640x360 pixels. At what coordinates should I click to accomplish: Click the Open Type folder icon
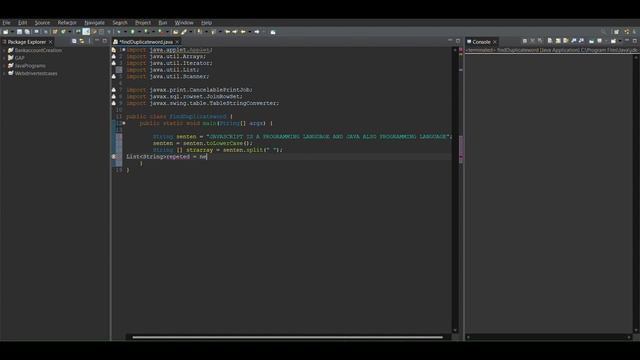[x=176, y=32]
